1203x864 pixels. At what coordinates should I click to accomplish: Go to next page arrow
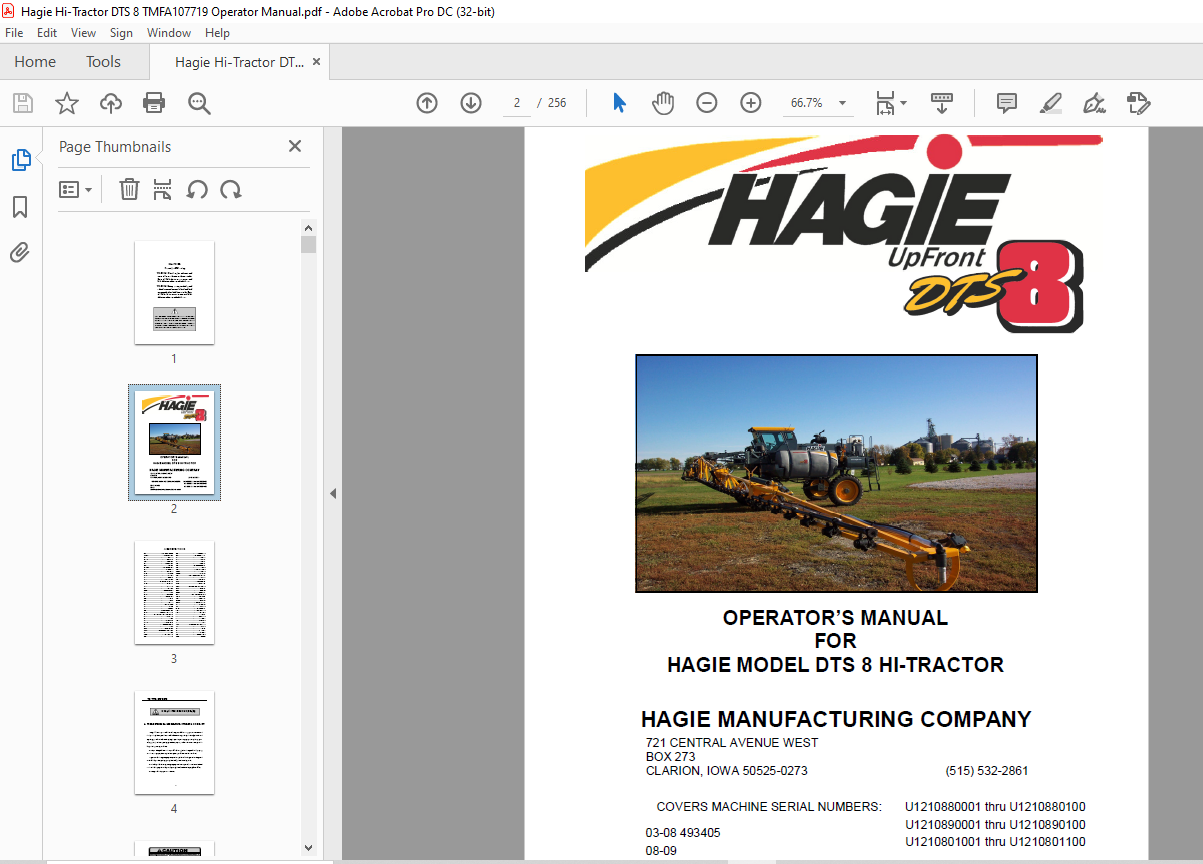tap(471, 103)
